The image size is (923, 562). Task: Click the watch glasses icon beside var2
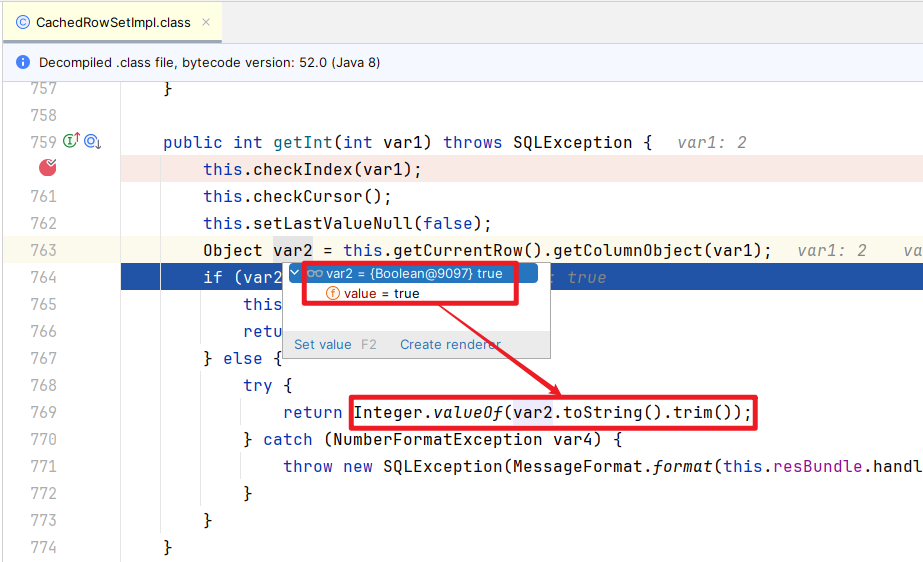coord(315,274)
